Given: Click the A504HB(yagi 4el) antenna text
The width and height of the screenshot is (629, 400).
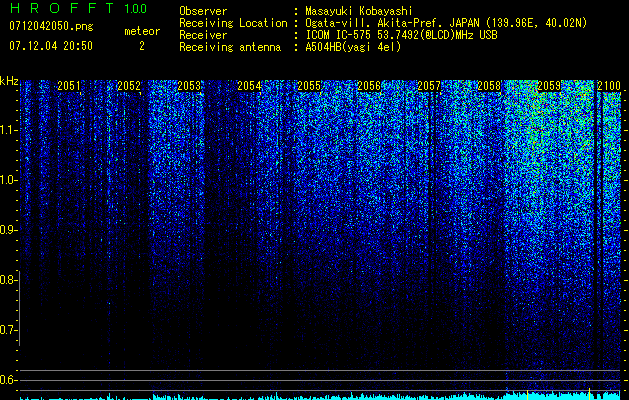Looking at the screenshot, I should click(353, 47).
